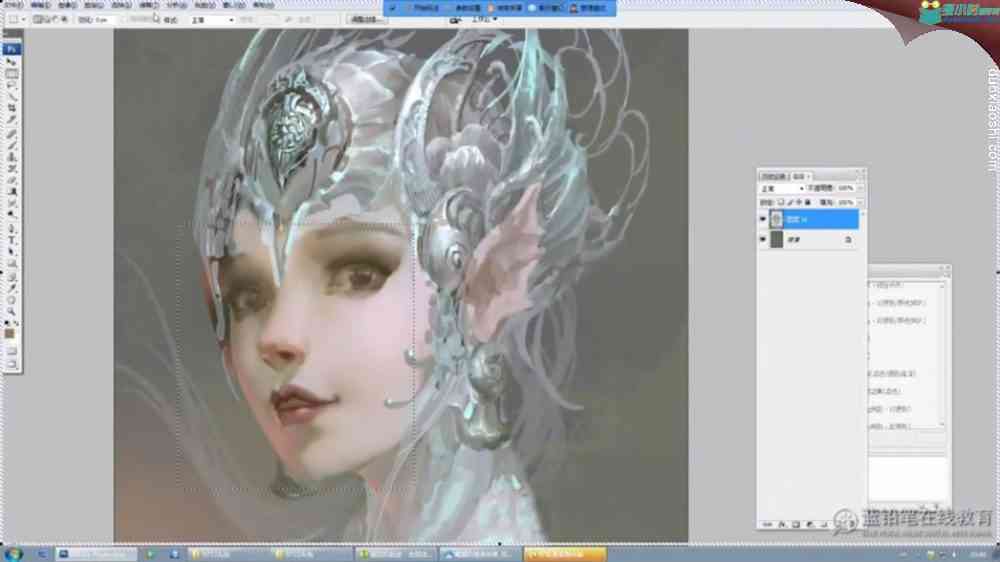Screen dimensions: 1000x562
Task: Select the Shape tool
Action: click(x=11, y=263)
